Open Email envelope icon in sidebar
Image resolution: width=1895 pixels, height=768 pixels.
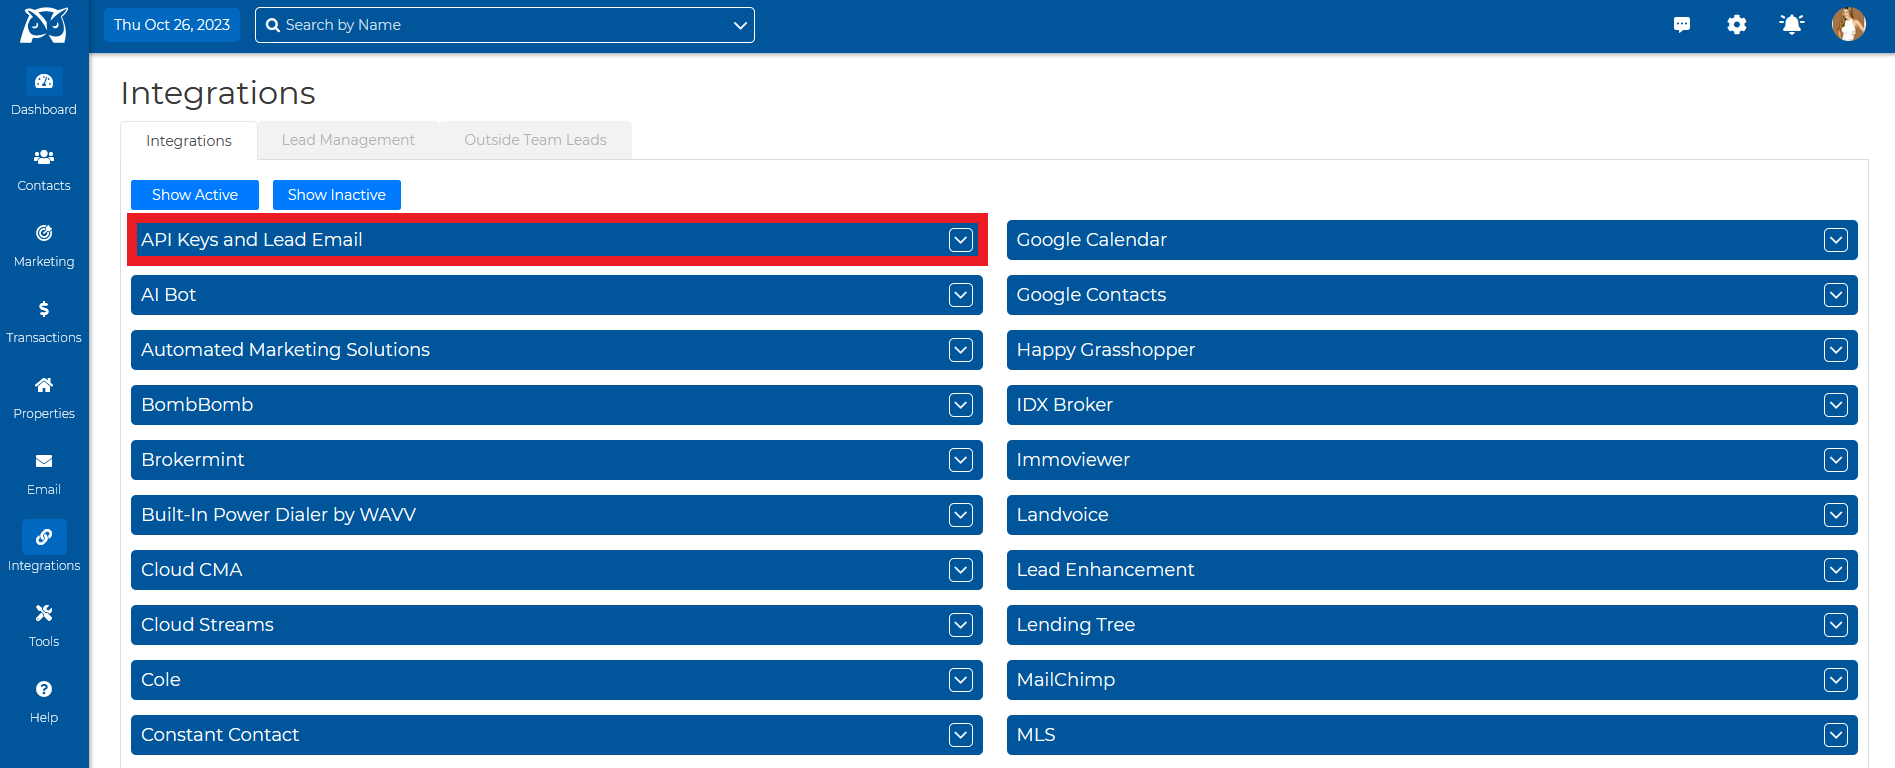coord(44,461)
